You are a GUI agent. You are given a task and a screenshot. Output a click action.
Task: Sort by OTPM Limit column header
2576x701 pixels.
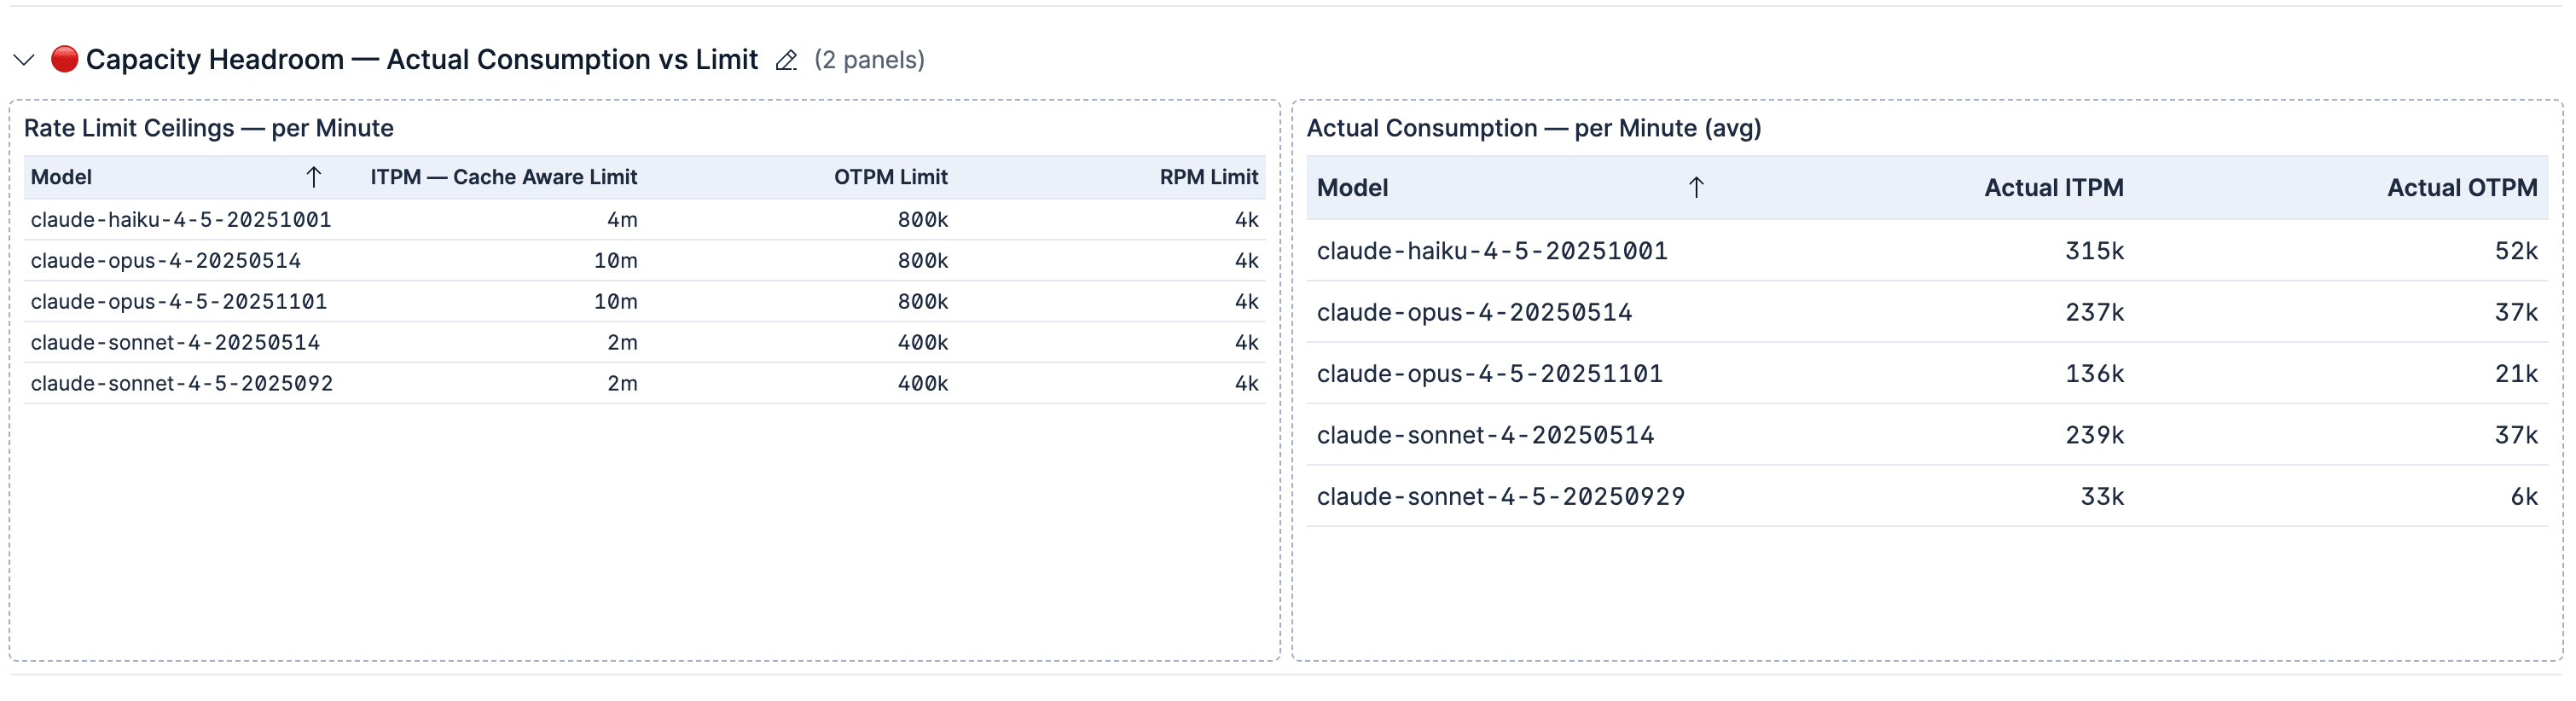(x=890, y=177)
